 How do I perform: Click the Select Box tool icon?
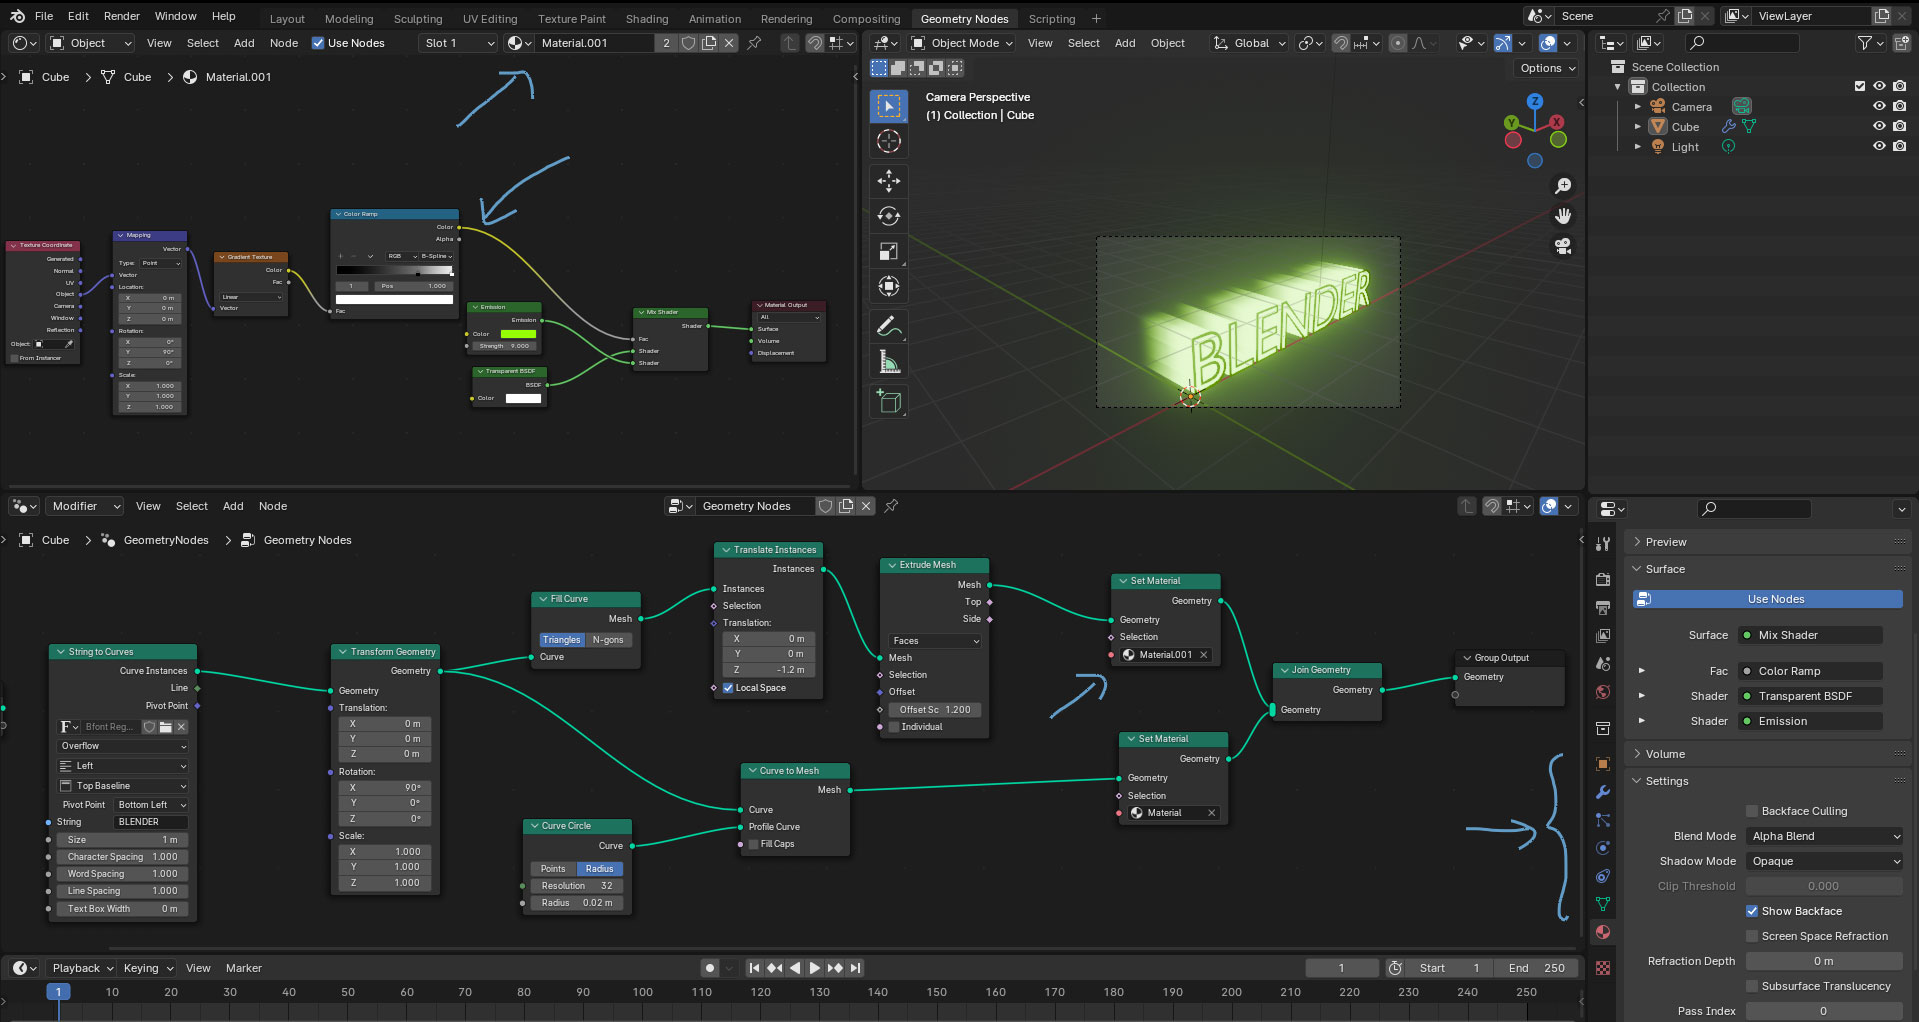pos(888,106)
